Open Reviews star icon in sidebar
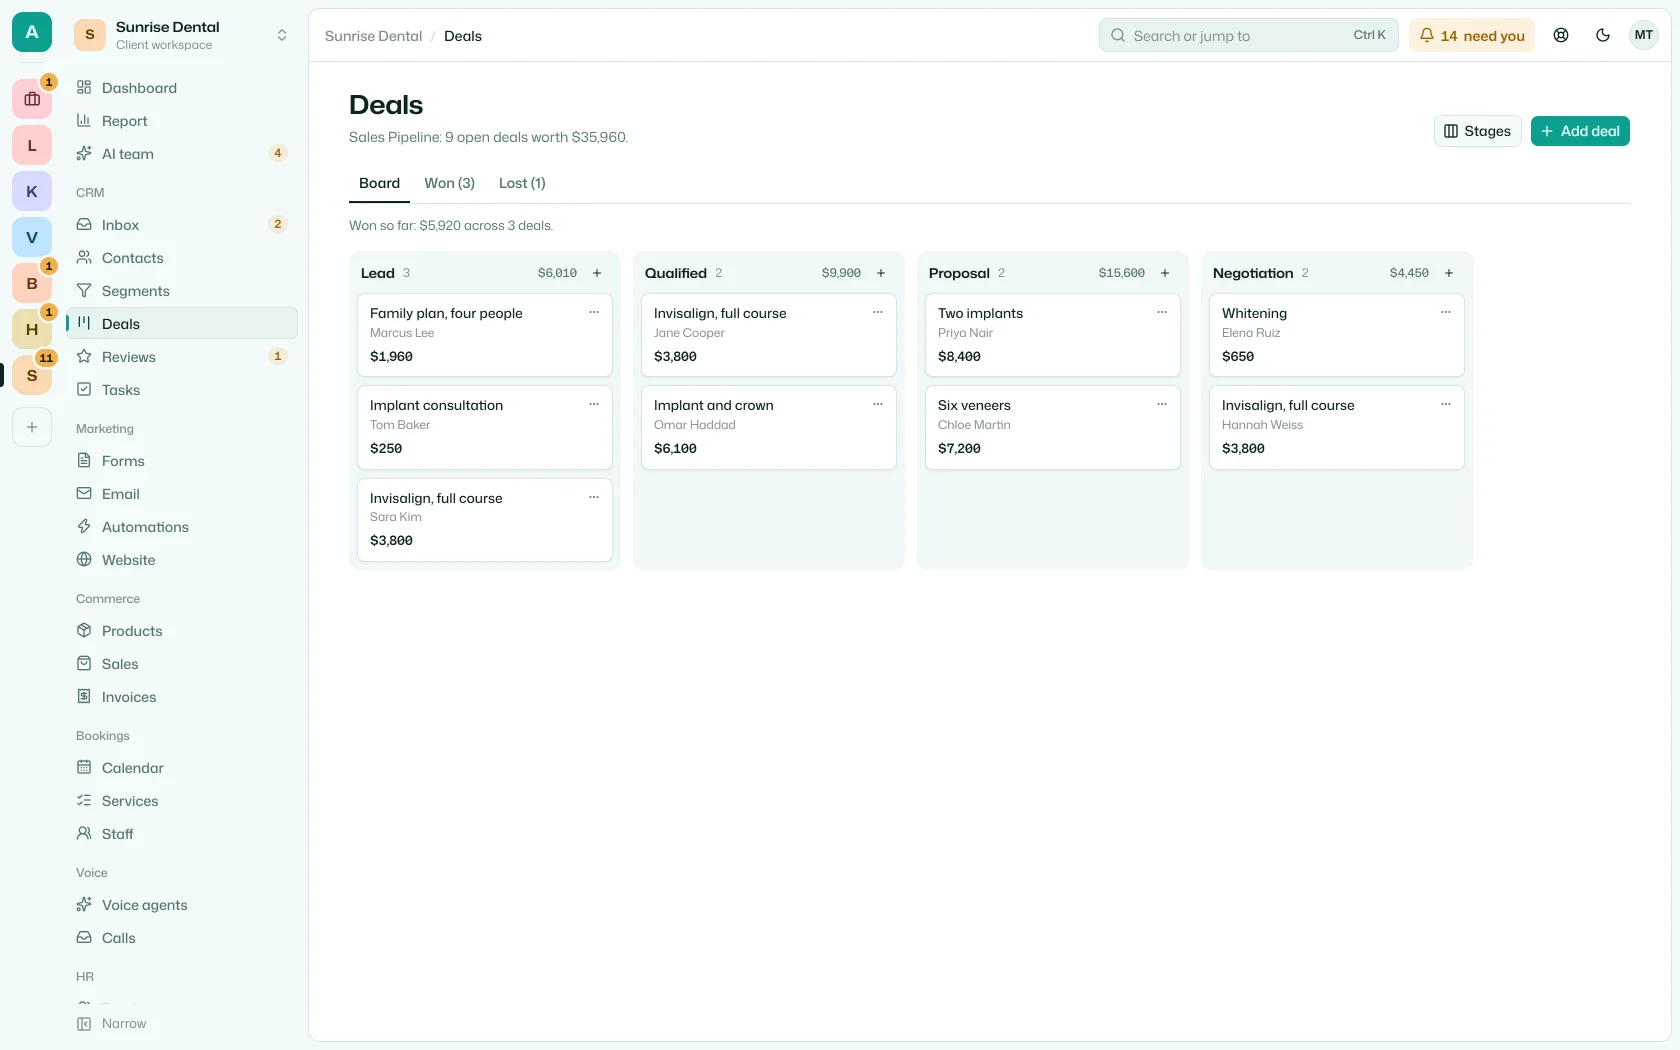Viewport: 1680px width, 1050px height. (x=84, y=356)
